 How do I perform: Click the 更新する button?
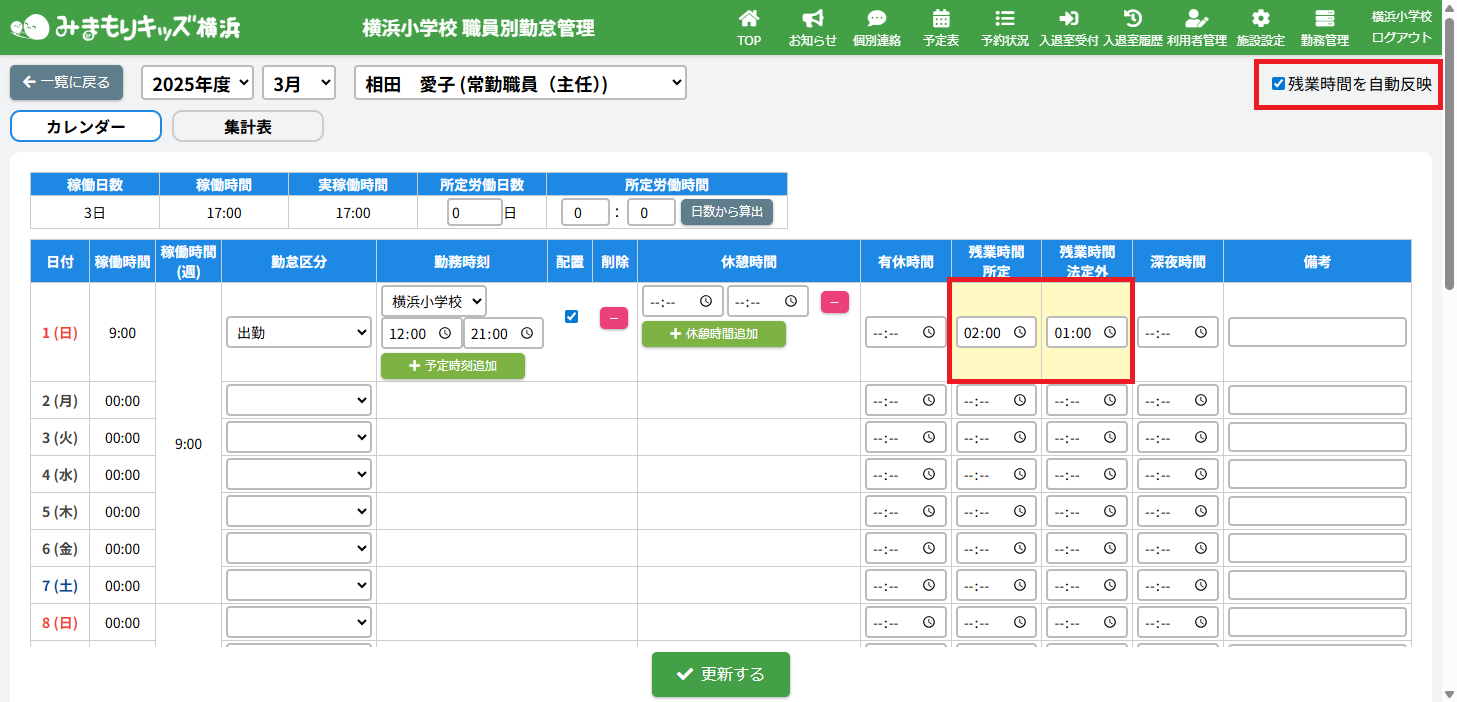(x=720, y=674)
